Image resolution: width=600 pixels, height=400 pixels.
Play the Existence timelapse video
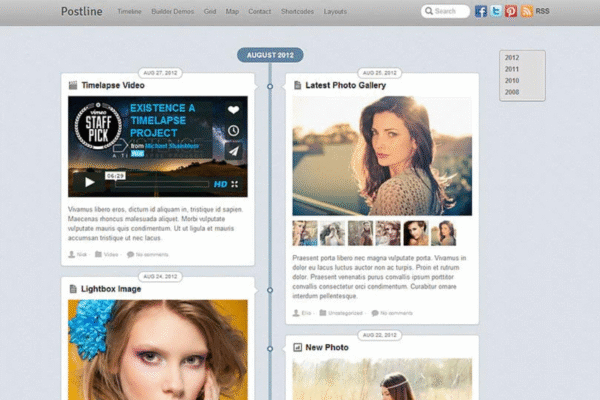pos(89,182)
